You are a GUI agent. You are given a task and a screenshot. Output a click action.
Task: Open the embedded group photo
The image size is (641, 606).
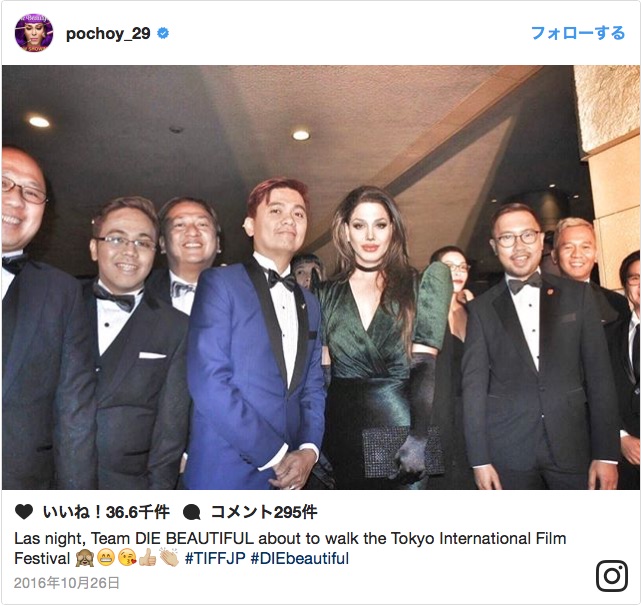pos(320,277)
